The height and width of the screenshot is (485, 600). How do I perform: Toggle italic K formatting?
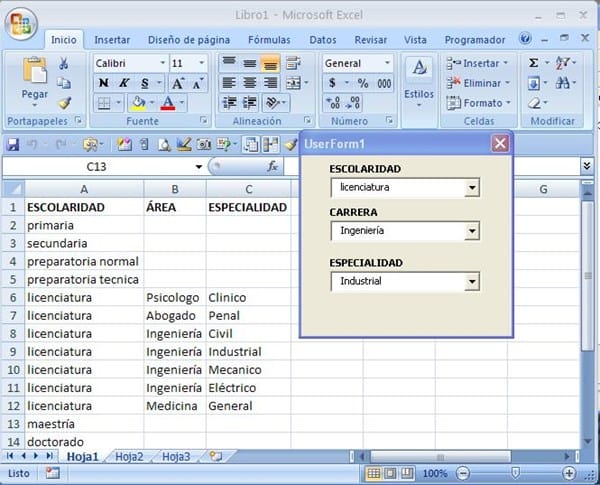click(x=124, y=83)
